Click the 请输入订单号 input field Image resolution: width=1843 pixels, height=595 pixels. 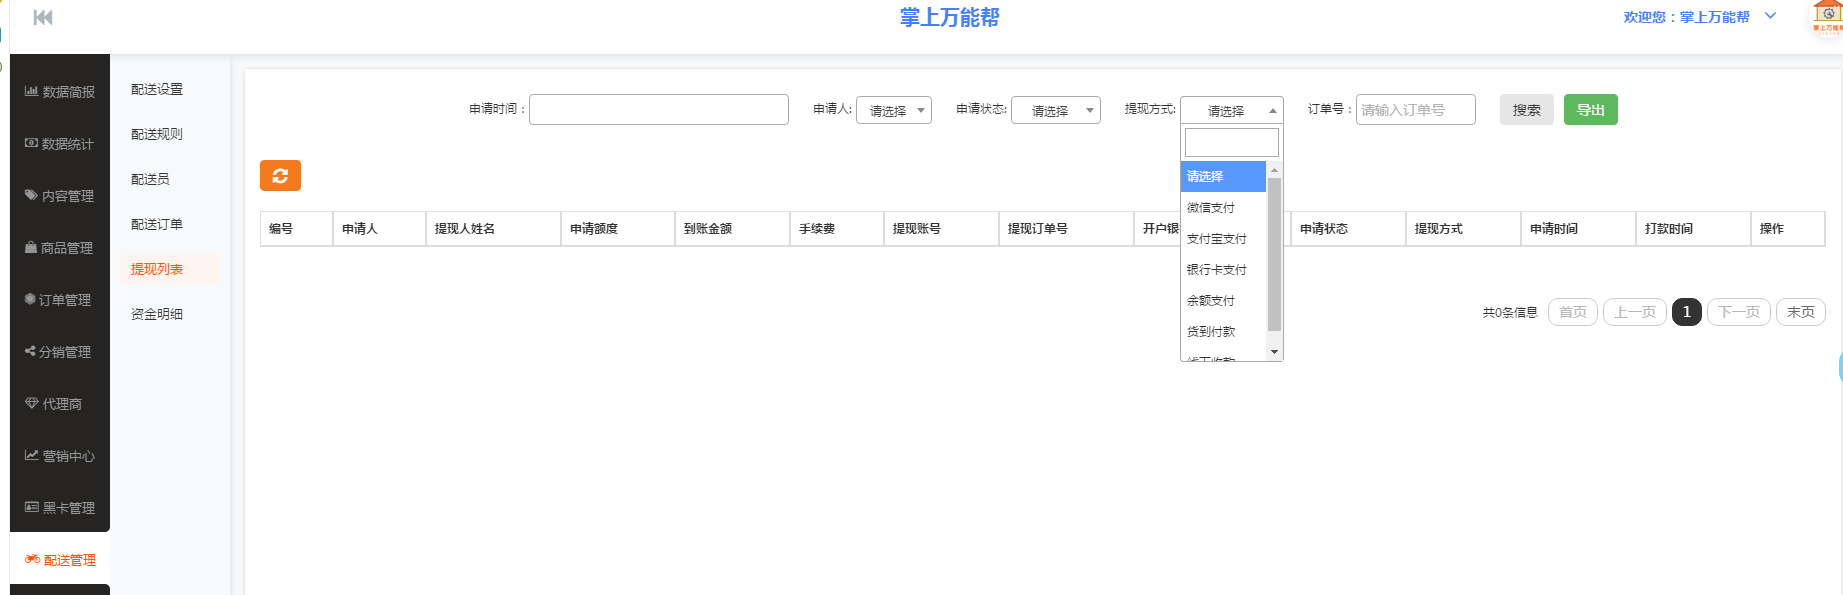click(1415, 110)
